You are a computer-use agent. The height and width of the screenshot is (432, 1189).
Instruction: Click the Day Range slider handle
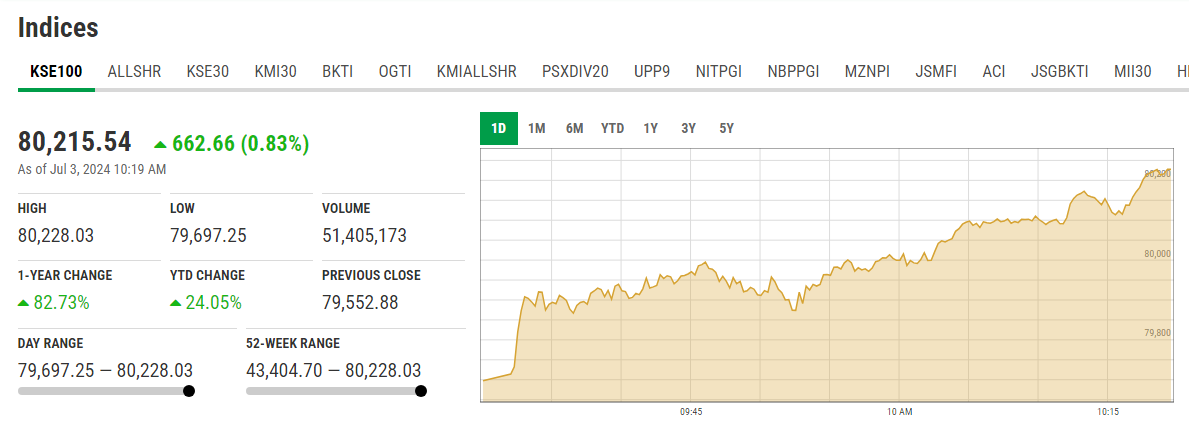click(189, 391)
